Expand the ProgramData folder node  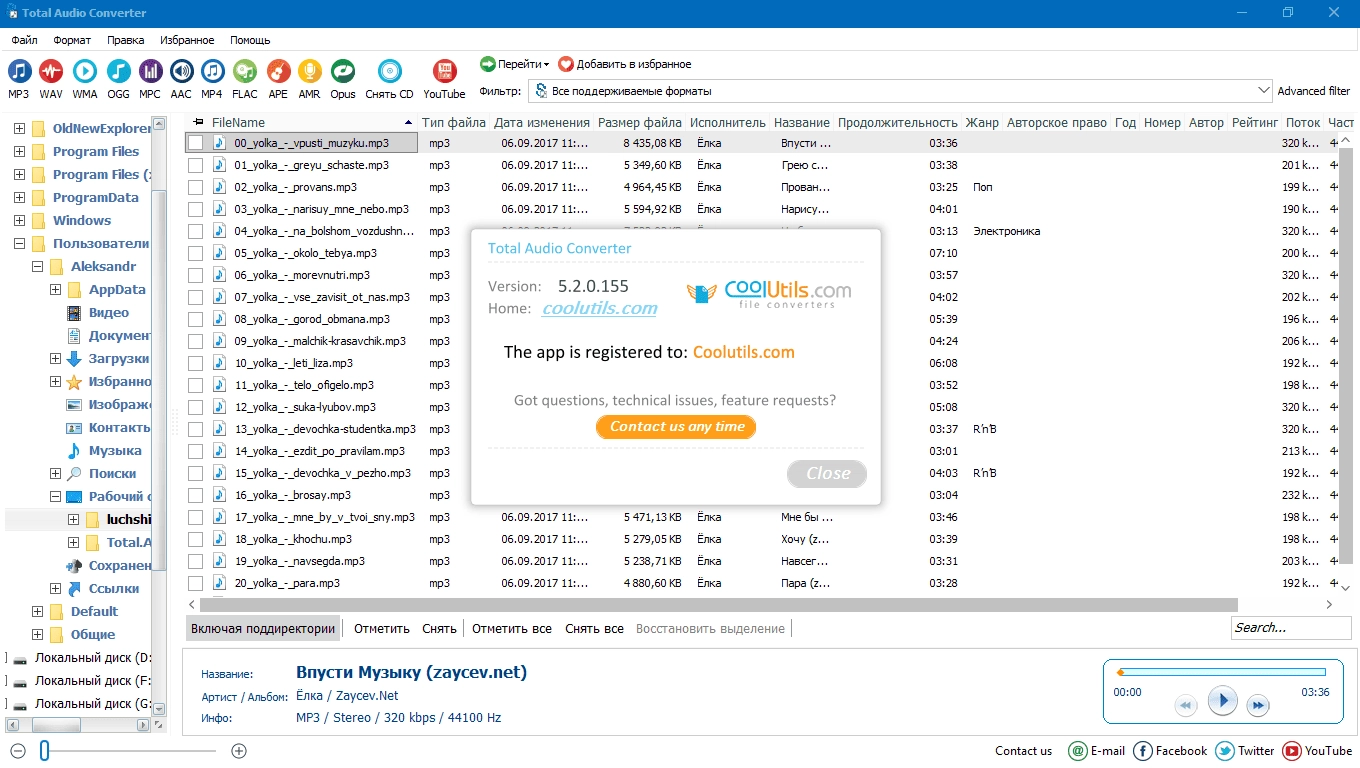tap(19, 197)
